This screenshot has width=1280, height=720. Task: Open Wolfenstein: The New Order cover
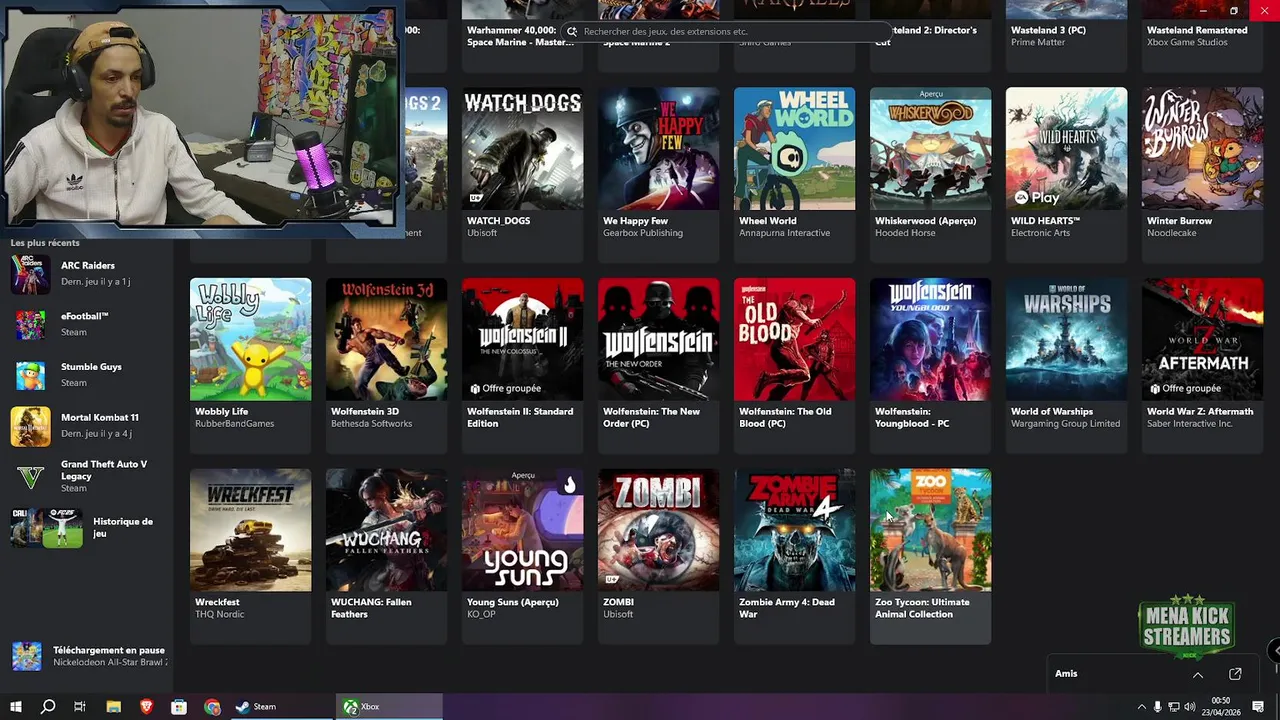pos(658,339)
